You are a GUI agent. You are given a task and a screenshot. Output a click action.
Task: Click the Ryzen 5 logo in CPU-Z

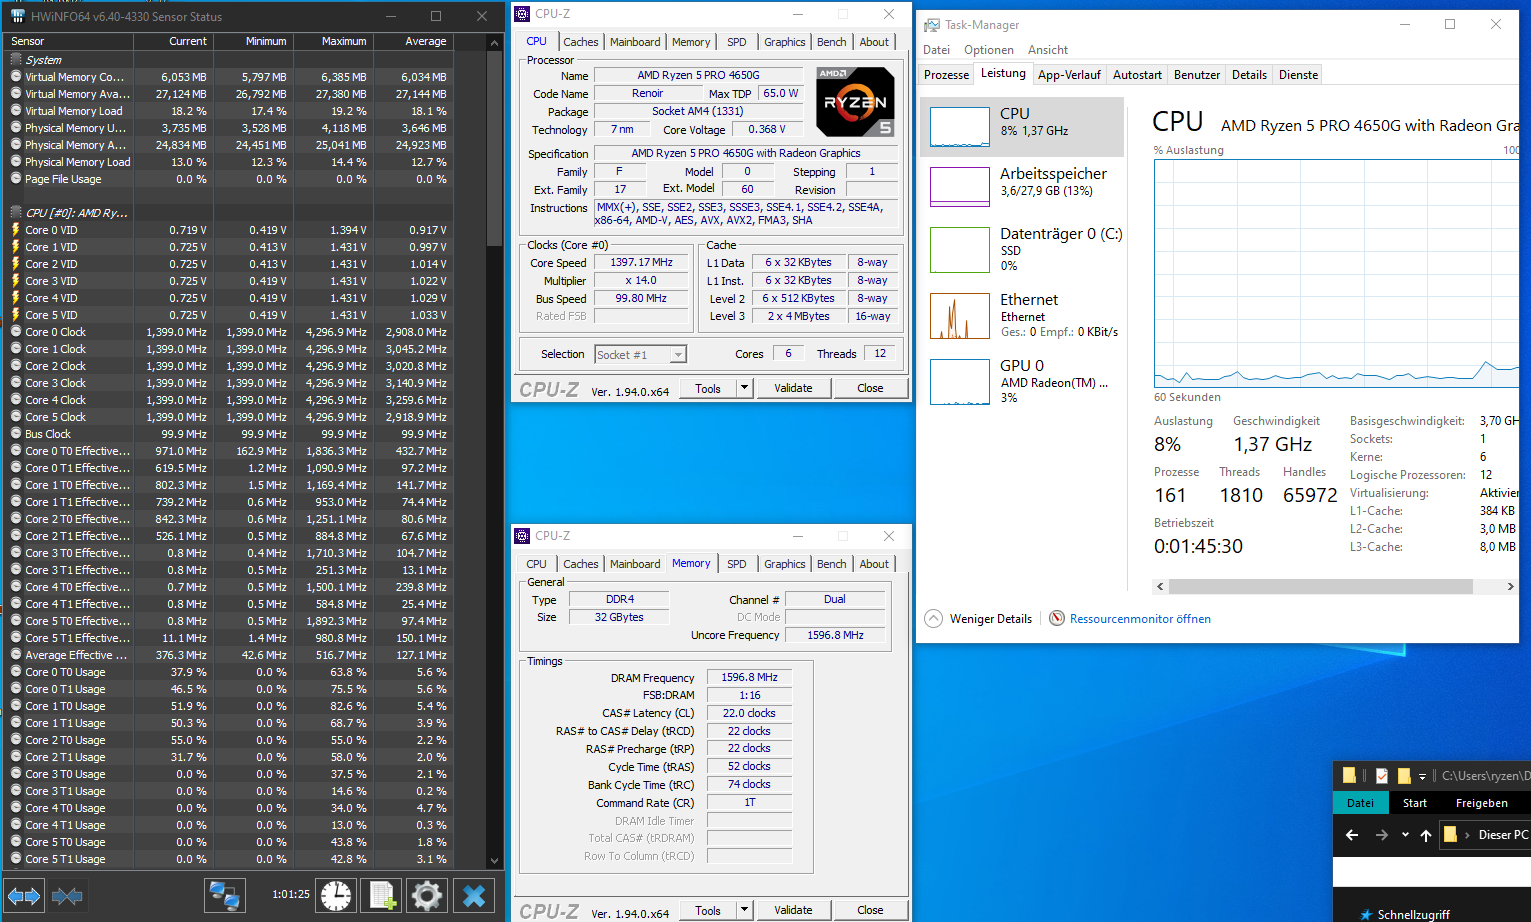pos(855,102)
